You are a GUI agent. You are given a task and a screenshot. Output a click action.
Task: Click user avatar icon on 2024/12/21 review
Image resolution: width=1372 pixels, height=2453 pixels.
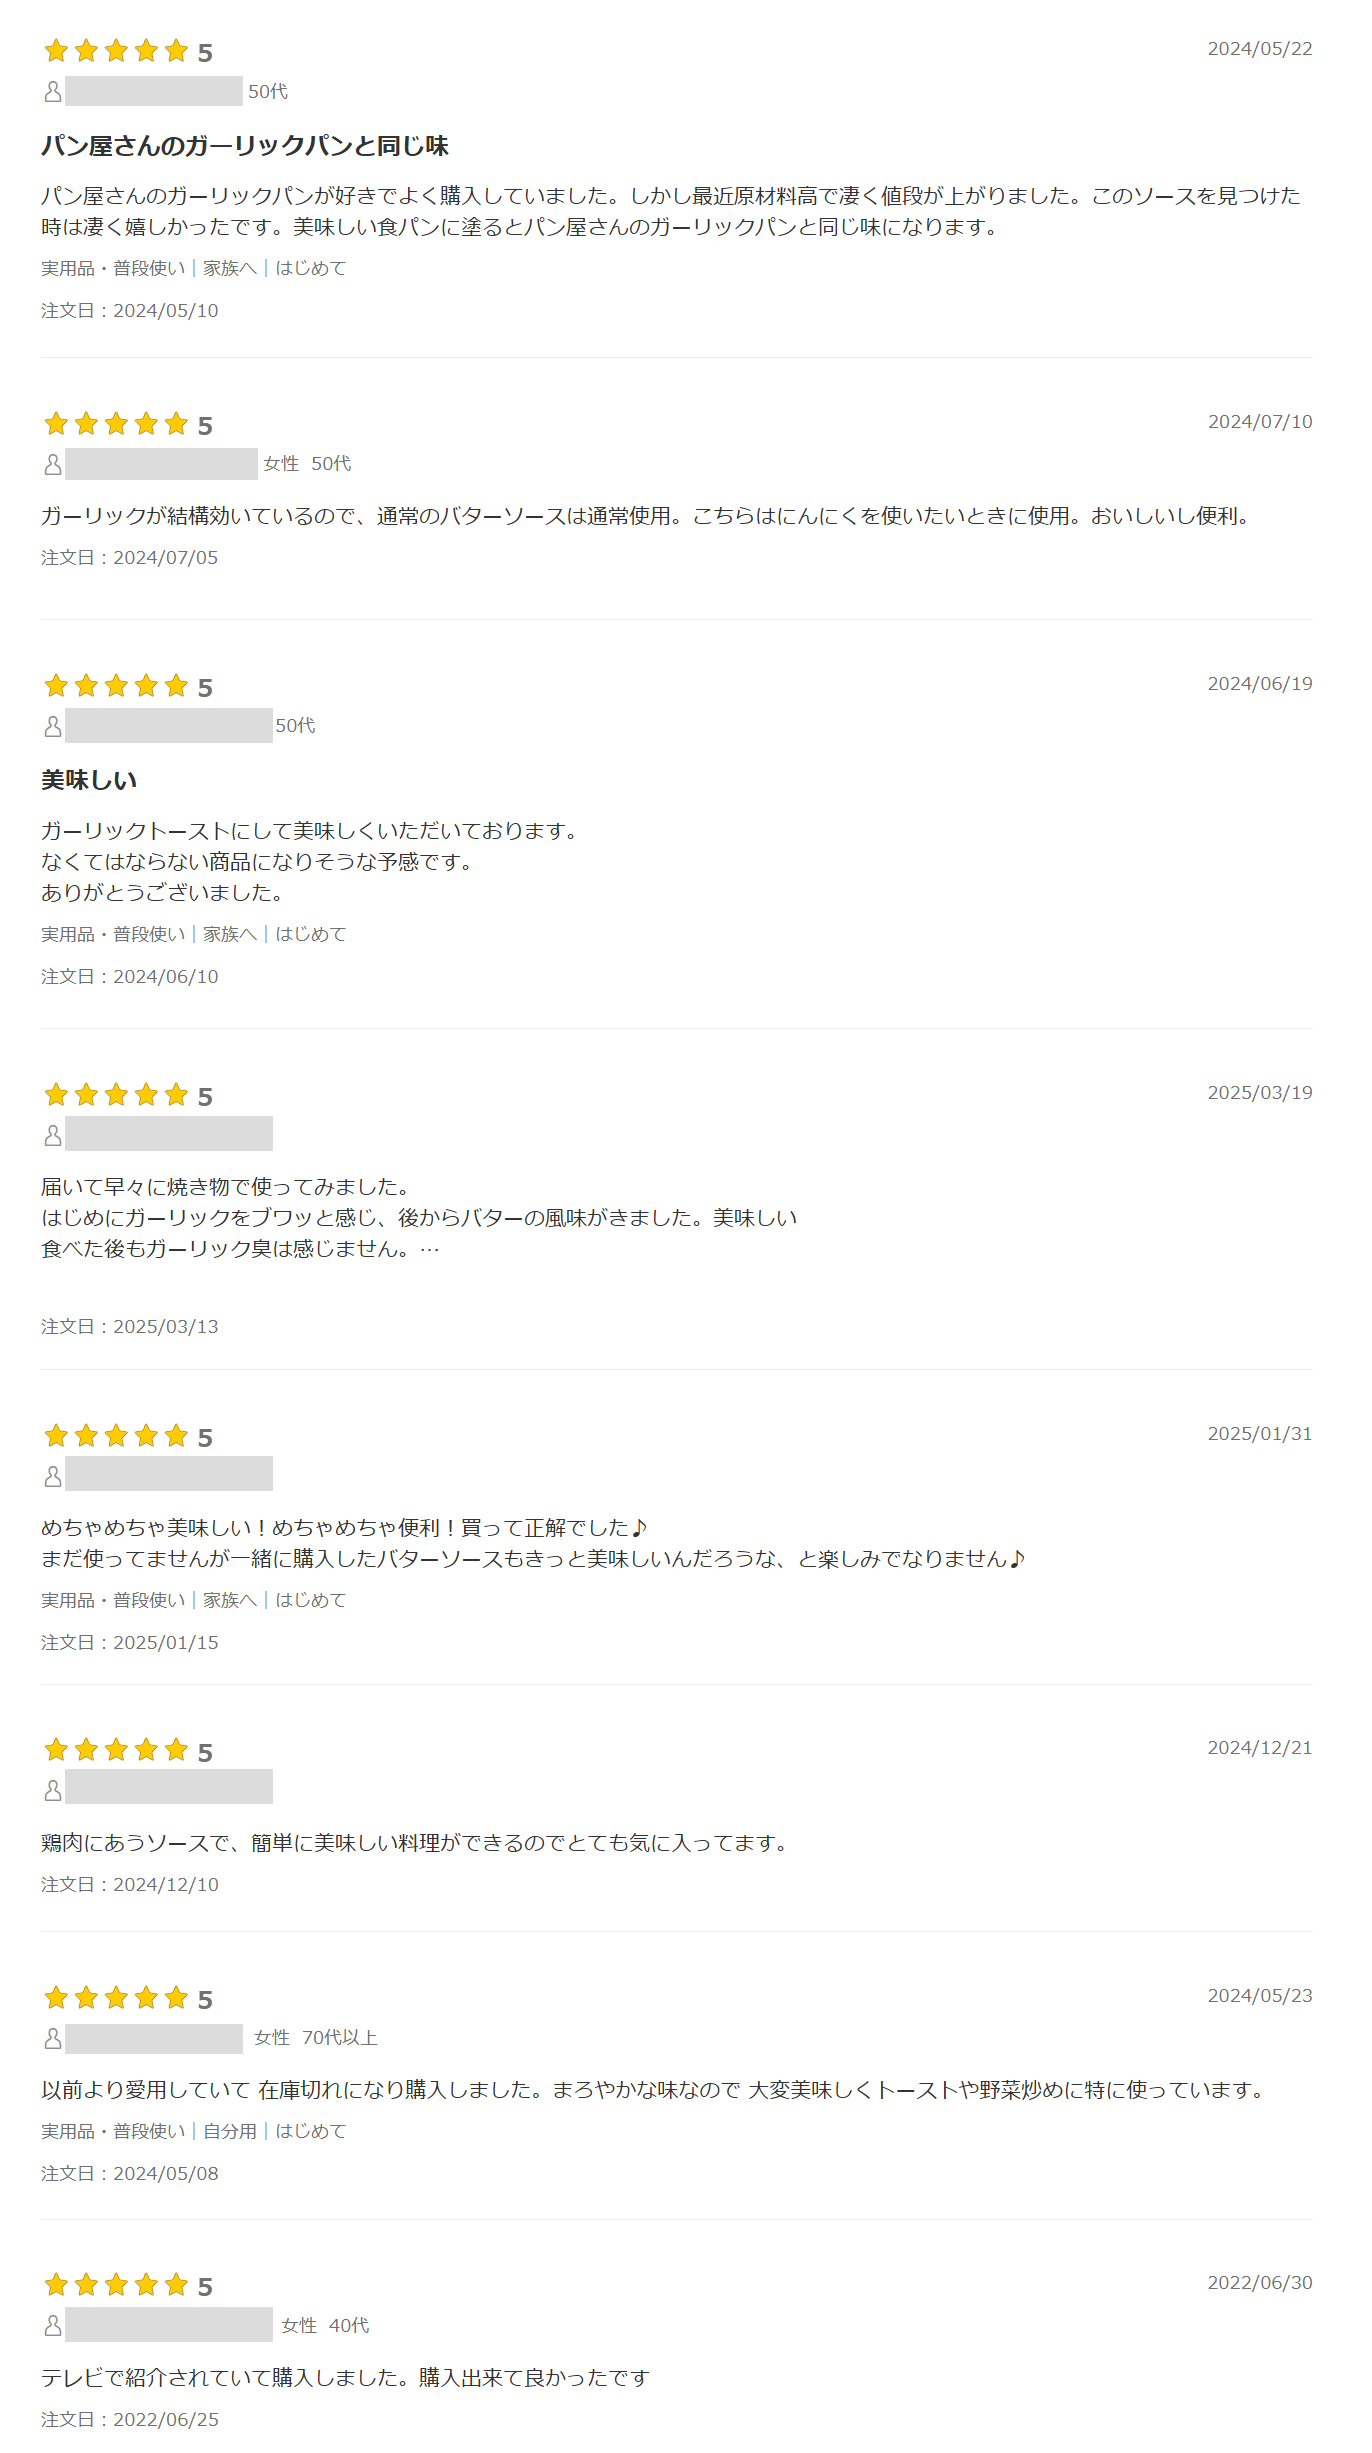(x=53, y=1790)
